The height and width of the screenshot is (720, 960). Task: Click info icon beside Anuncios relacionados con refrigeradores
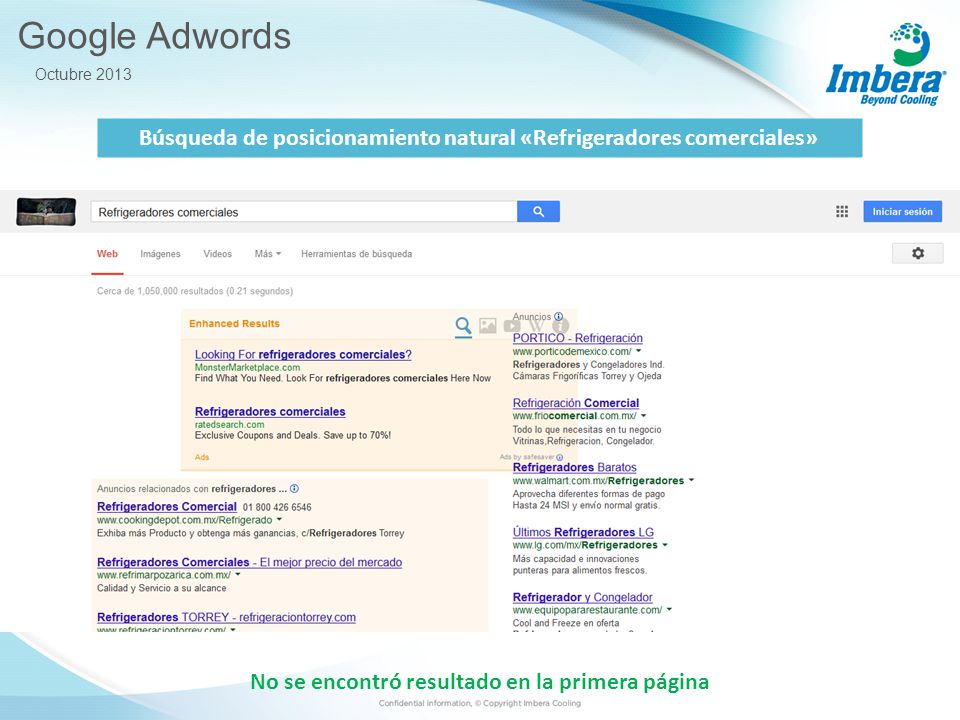(x=294, y=489)
